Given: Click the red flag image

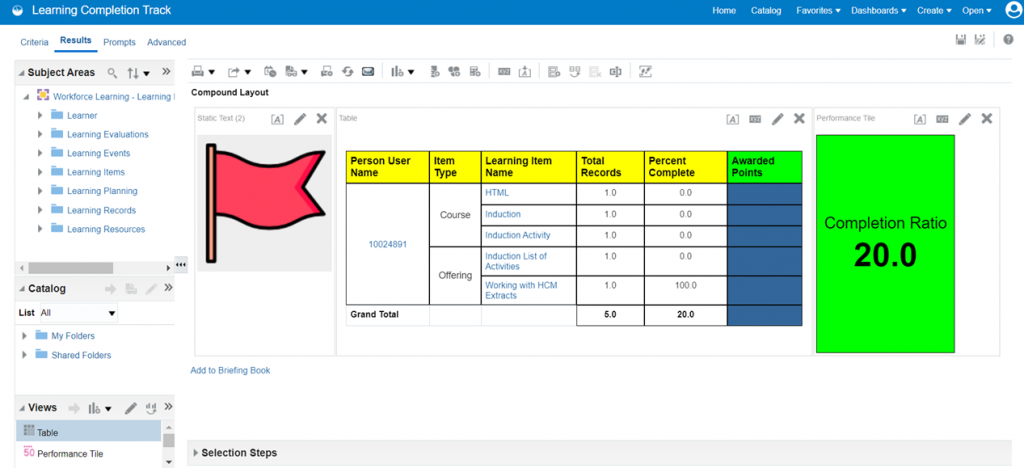Looking at the screenshot, I should (x=264, y=203).
